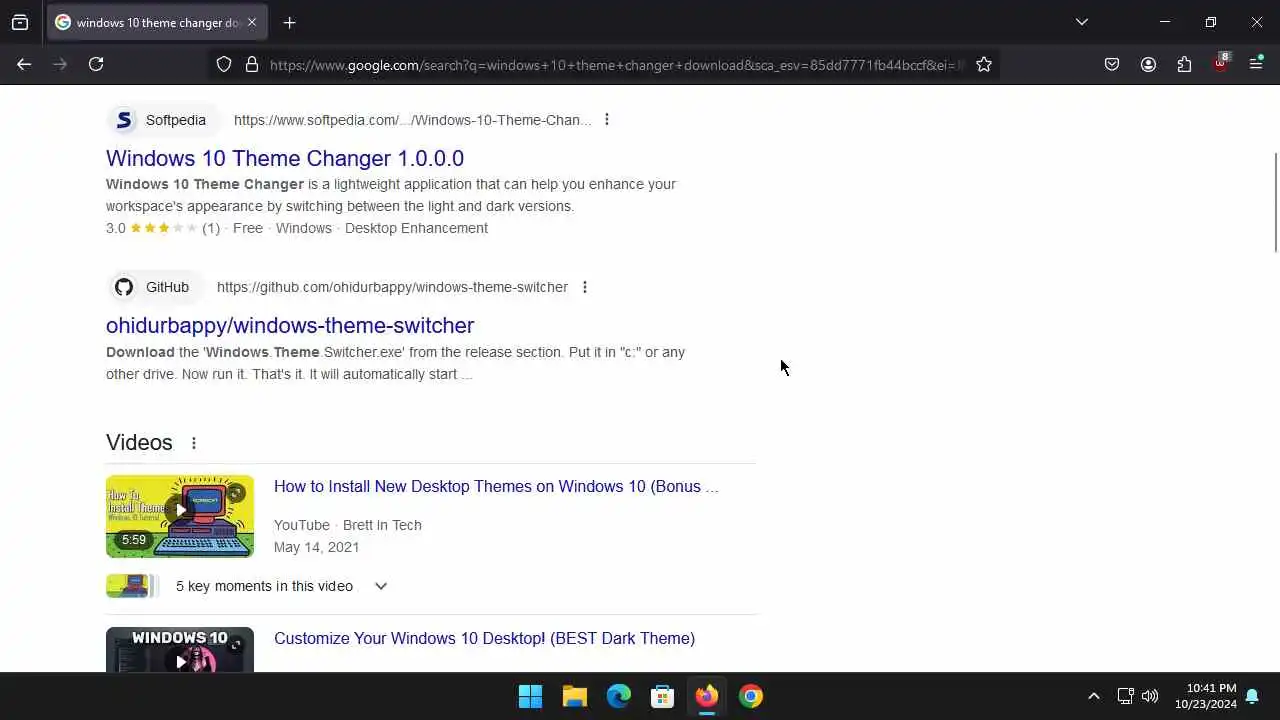Viewport: 1280px width, 720px height.
Task: Open the tracking protection shield icon
Action: pos(224,64)
